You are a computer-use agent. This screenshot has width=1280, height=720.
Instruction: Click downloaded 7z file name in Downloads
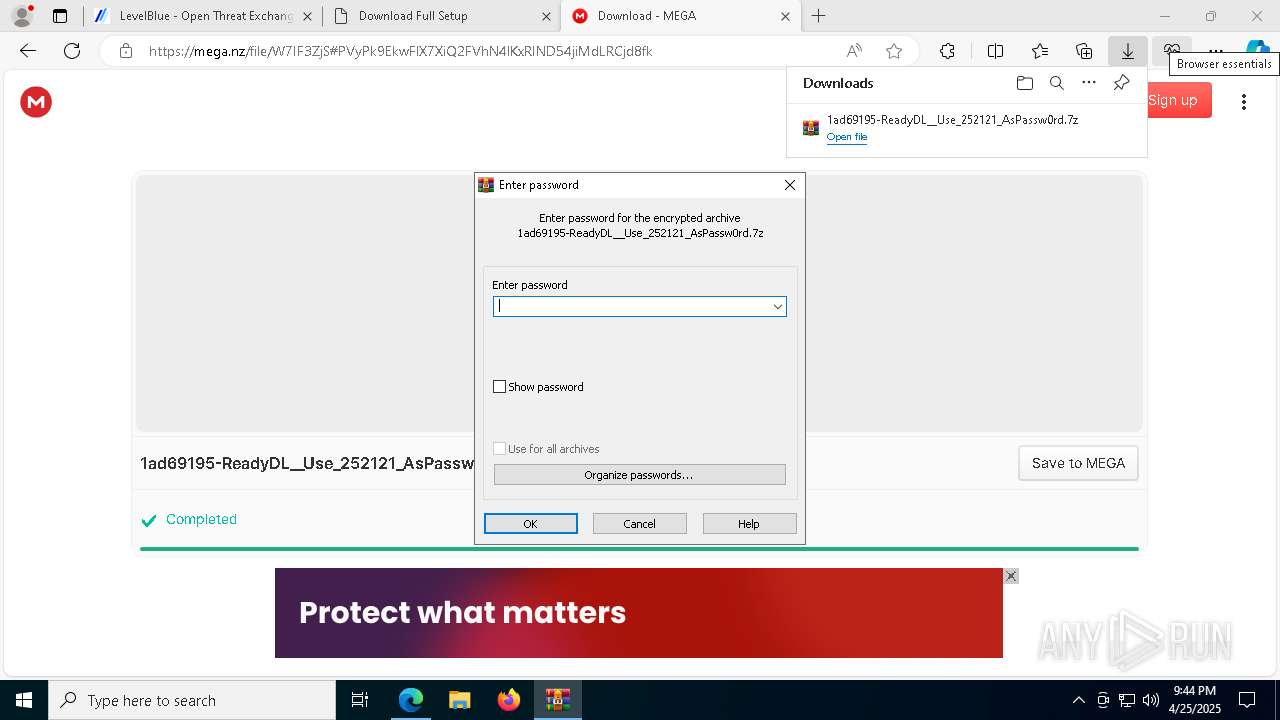coord(952,119)
